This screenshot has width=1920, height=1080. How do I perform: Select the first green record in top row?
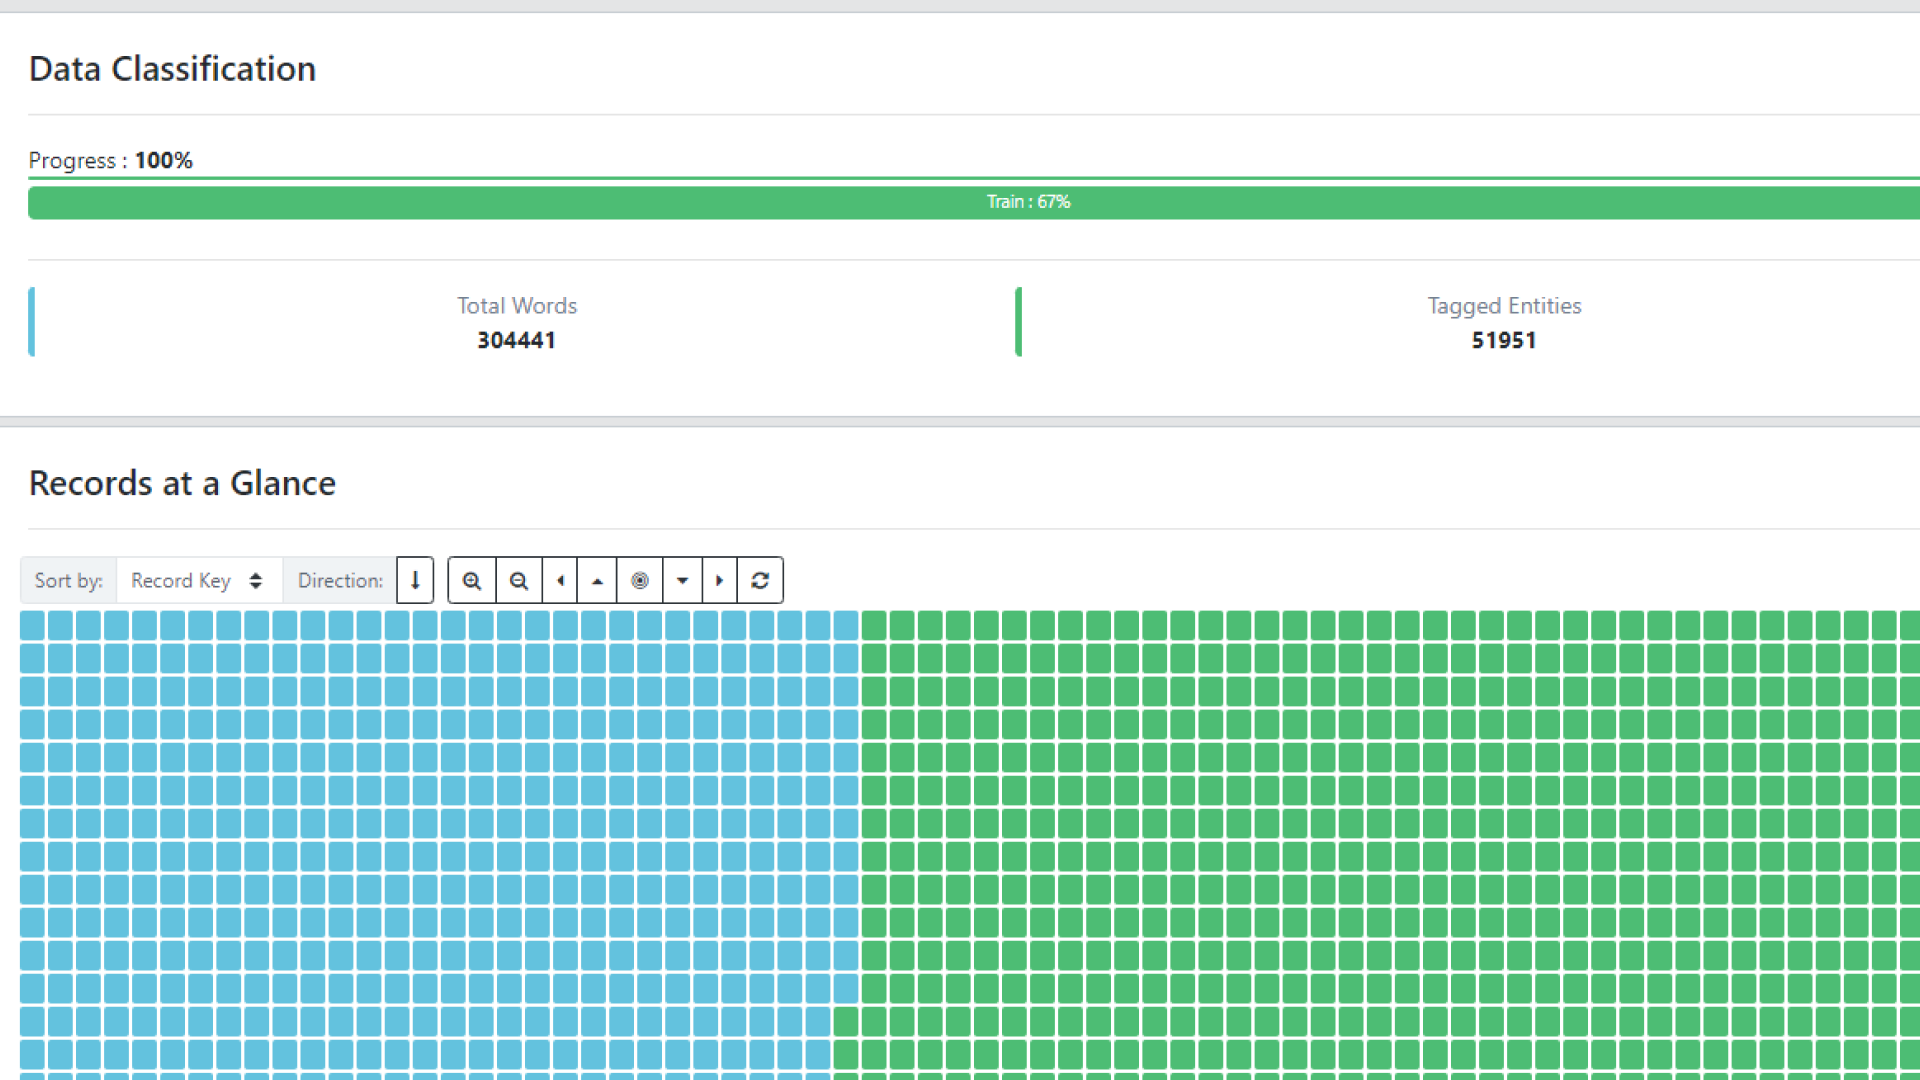874,626
